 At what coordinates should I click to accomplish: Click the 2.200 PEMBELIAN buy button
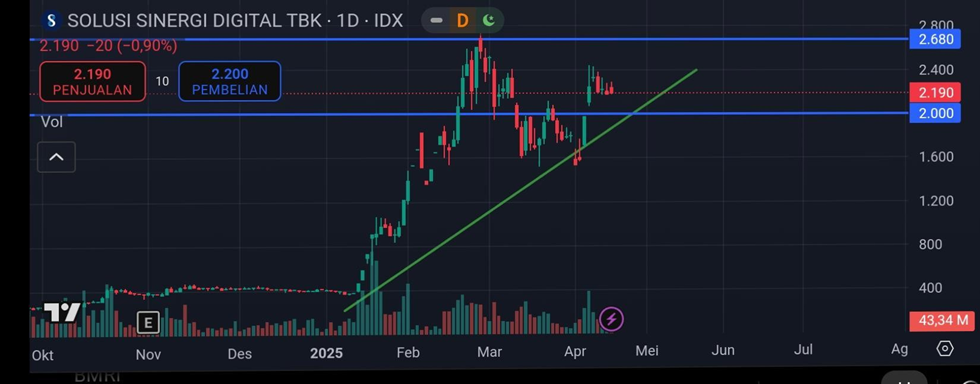click(229, 81)
